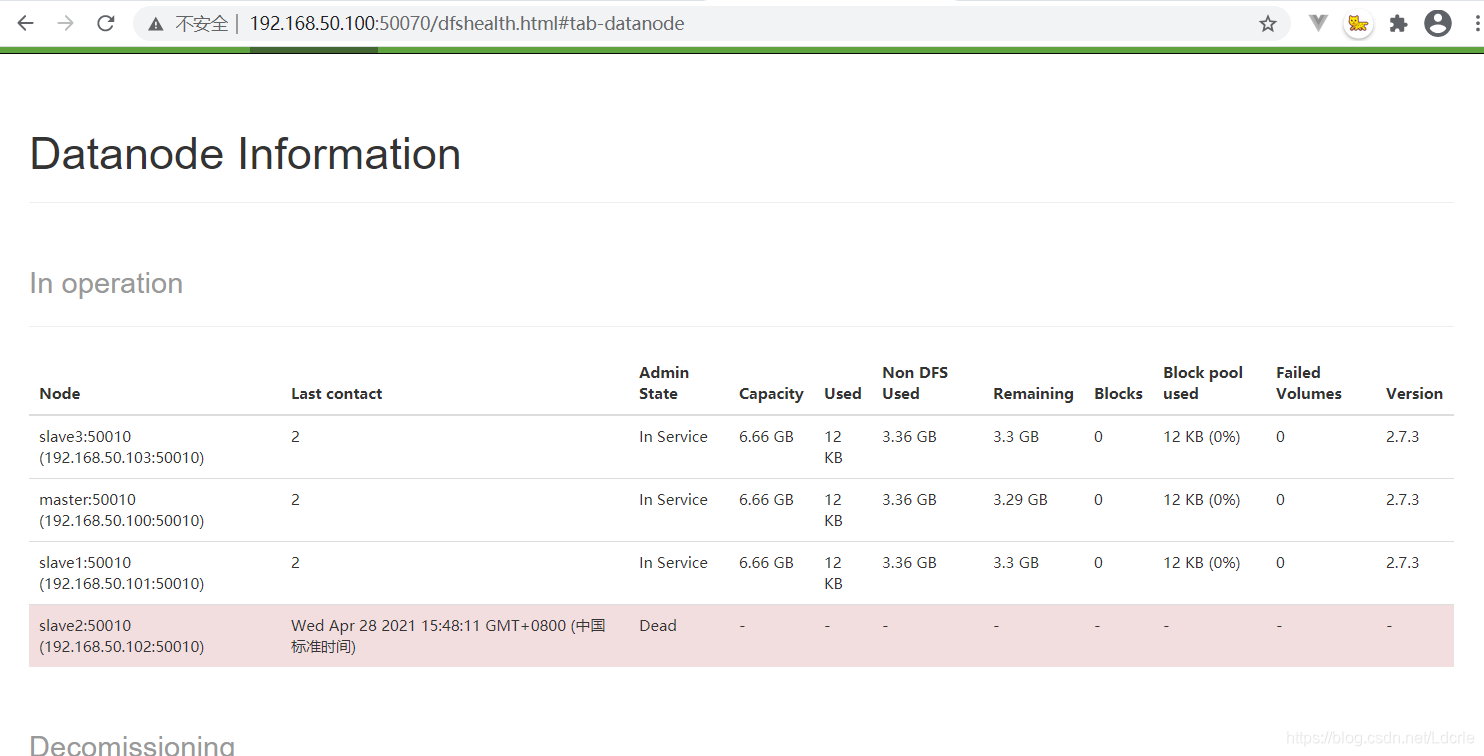
Task: Click master's 3.29 GB remaining value
Action: [x=1020, y=500]
